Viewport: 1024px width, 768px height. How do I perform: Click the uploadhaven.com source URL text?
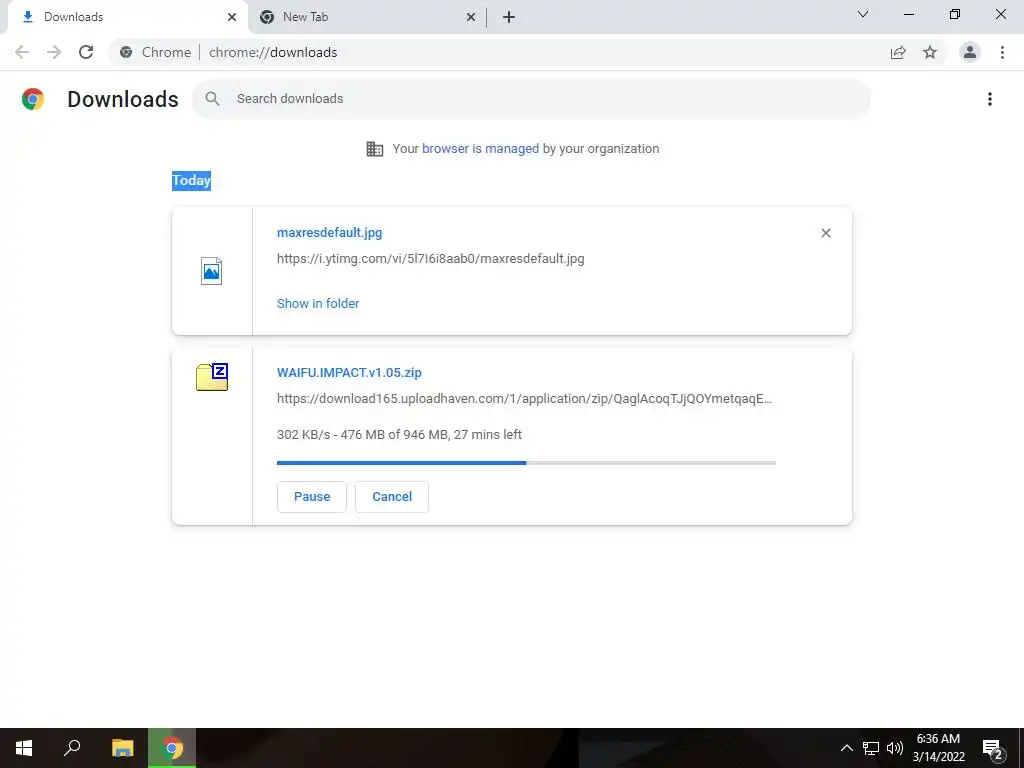coord(524,398)
